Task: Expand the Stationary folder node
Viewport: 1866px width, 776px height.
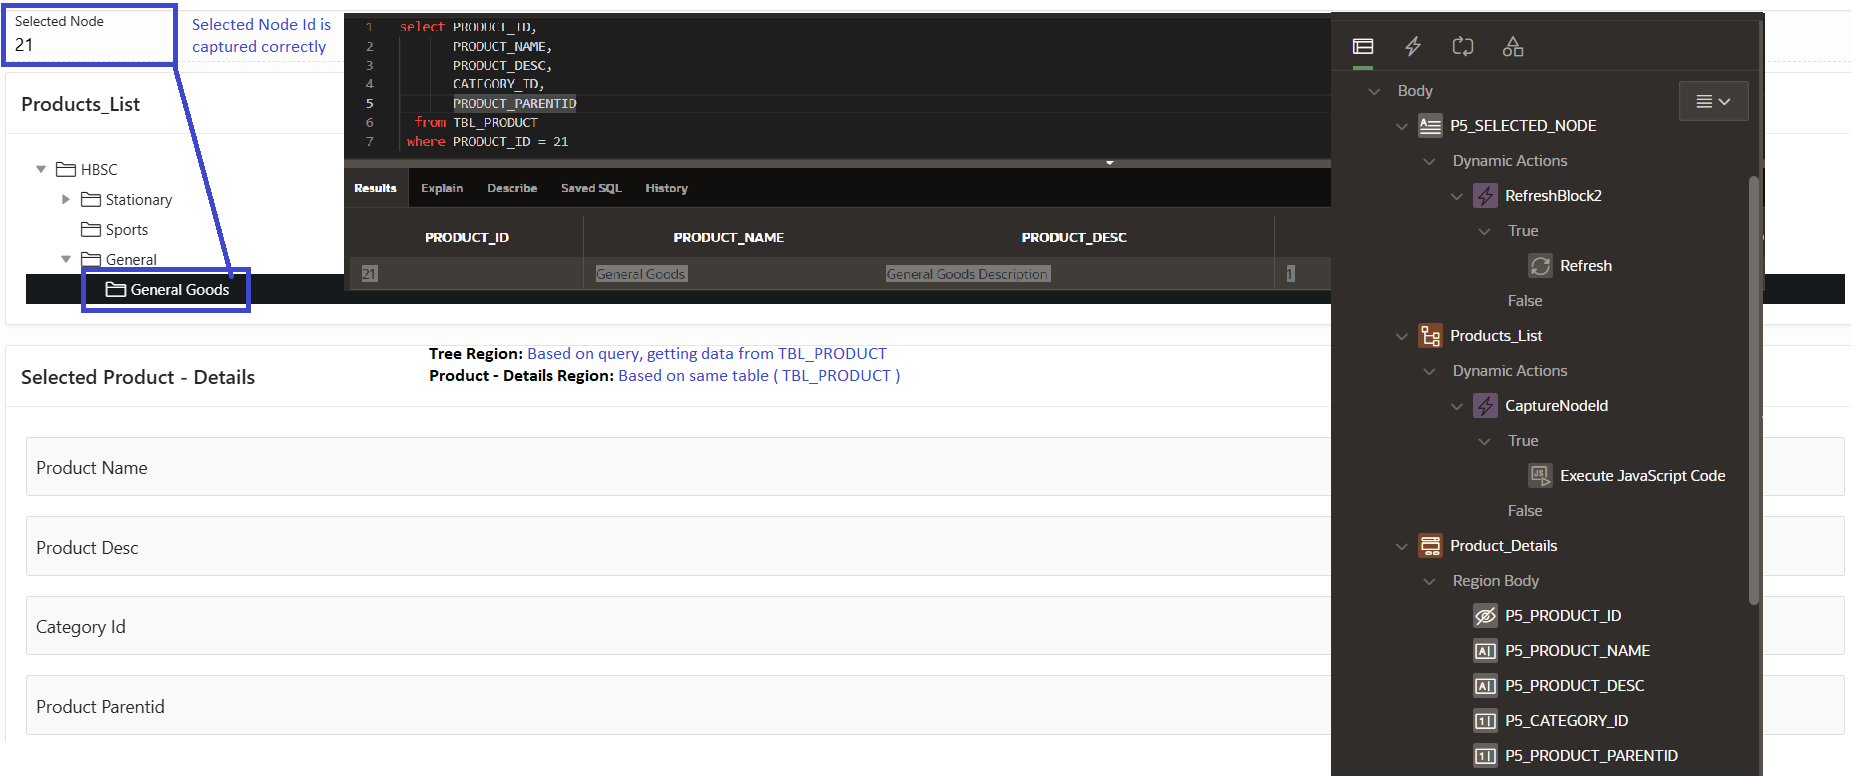Action: click(66, 200)
